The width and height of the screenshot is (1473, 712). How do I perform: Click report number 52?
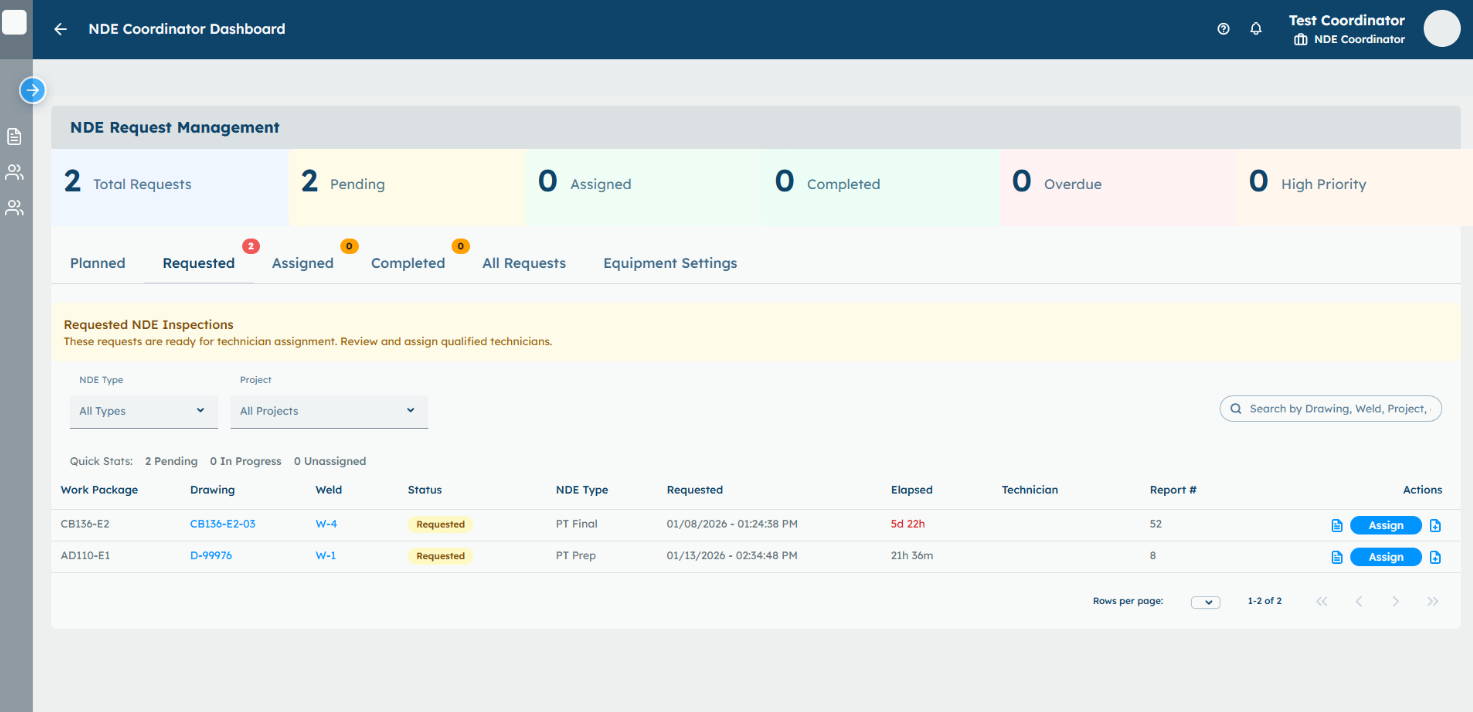tap(1156, 524)
